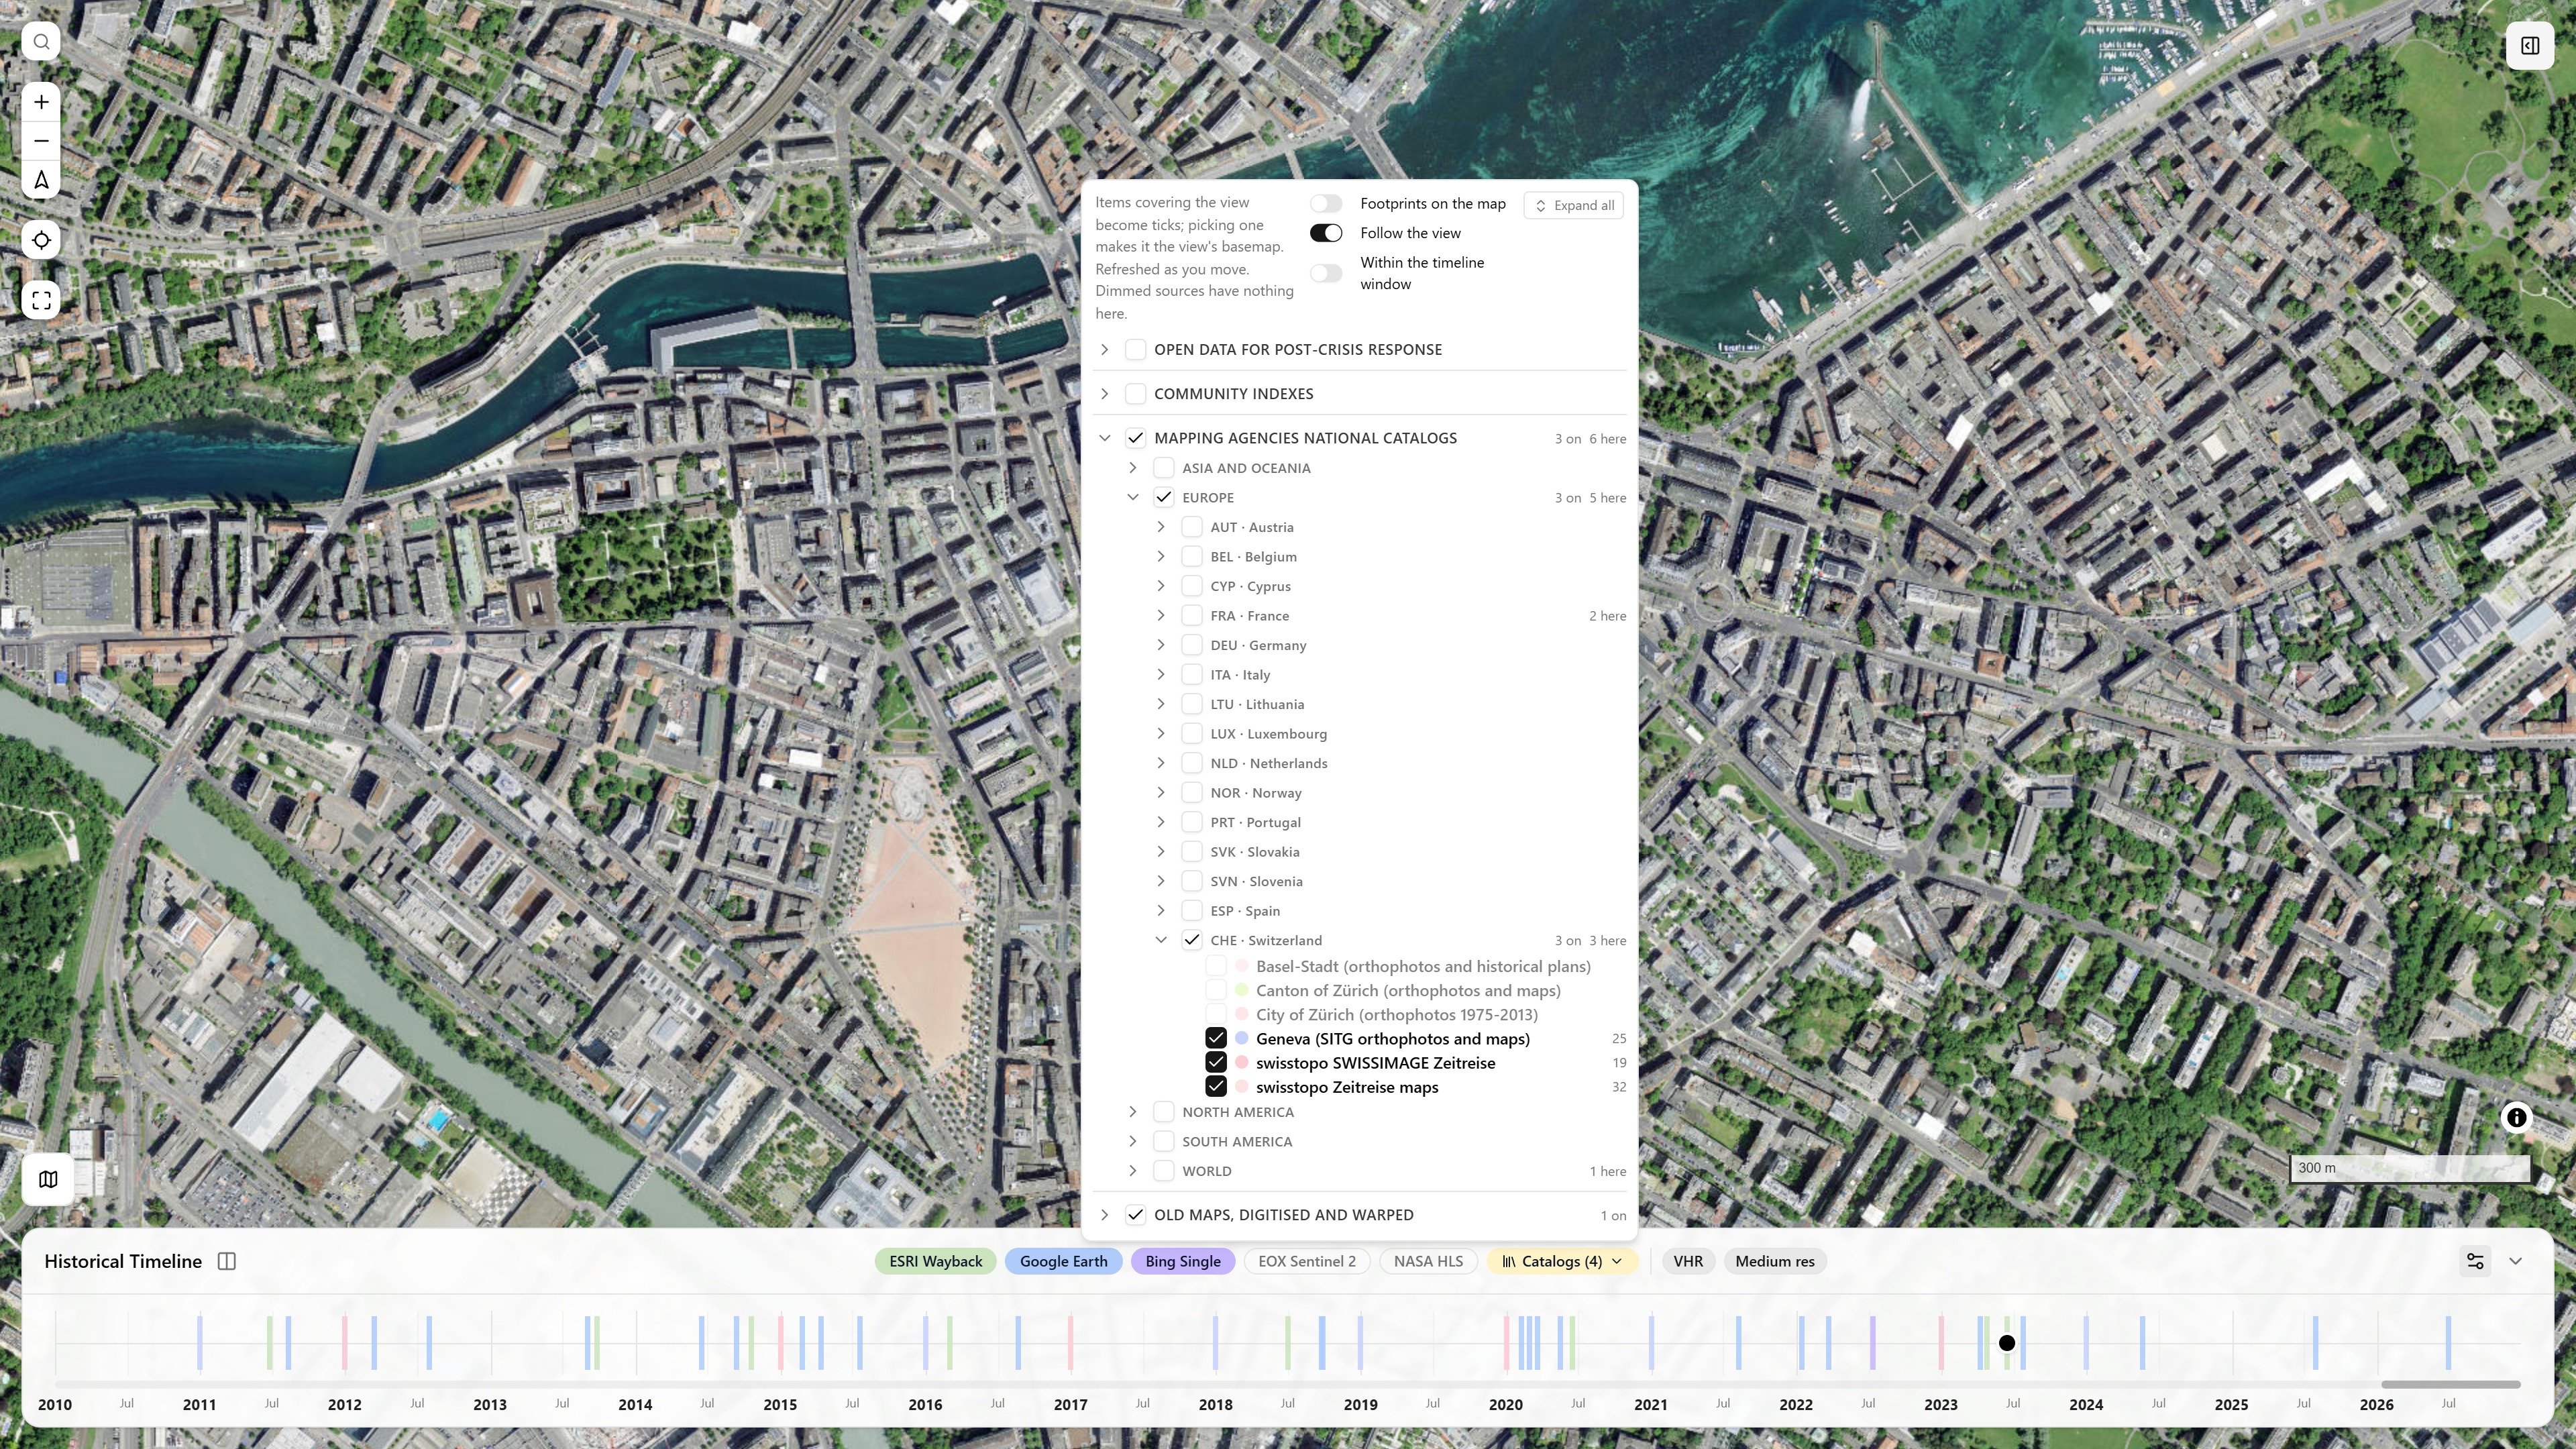The image size is (2576, 1449).
Task: Toggle the VHR resolution chip
Action: click(x=1688, y=1261)
